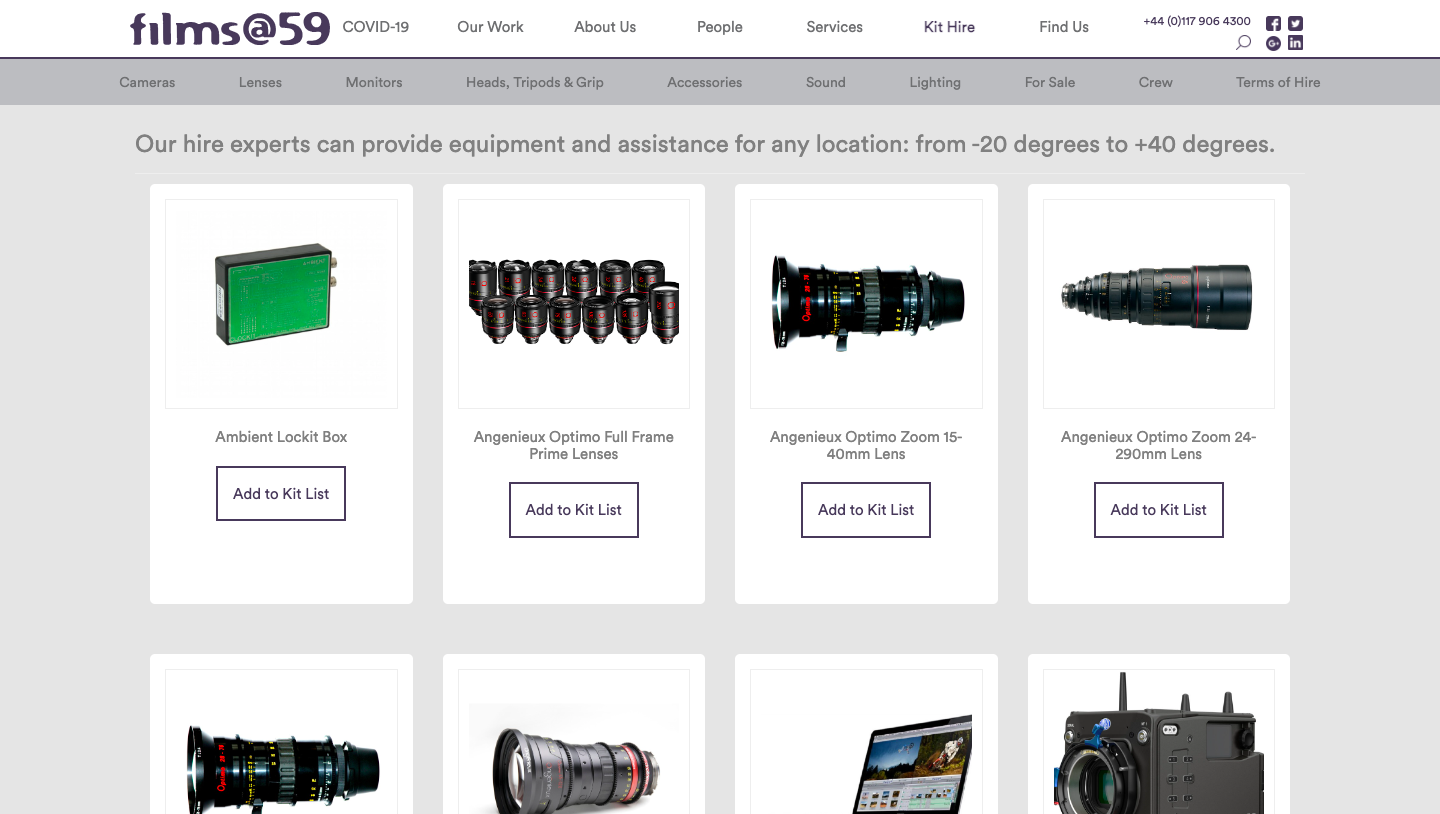Browse the Sound category
1440x814 pixels.
click(826, 82)
